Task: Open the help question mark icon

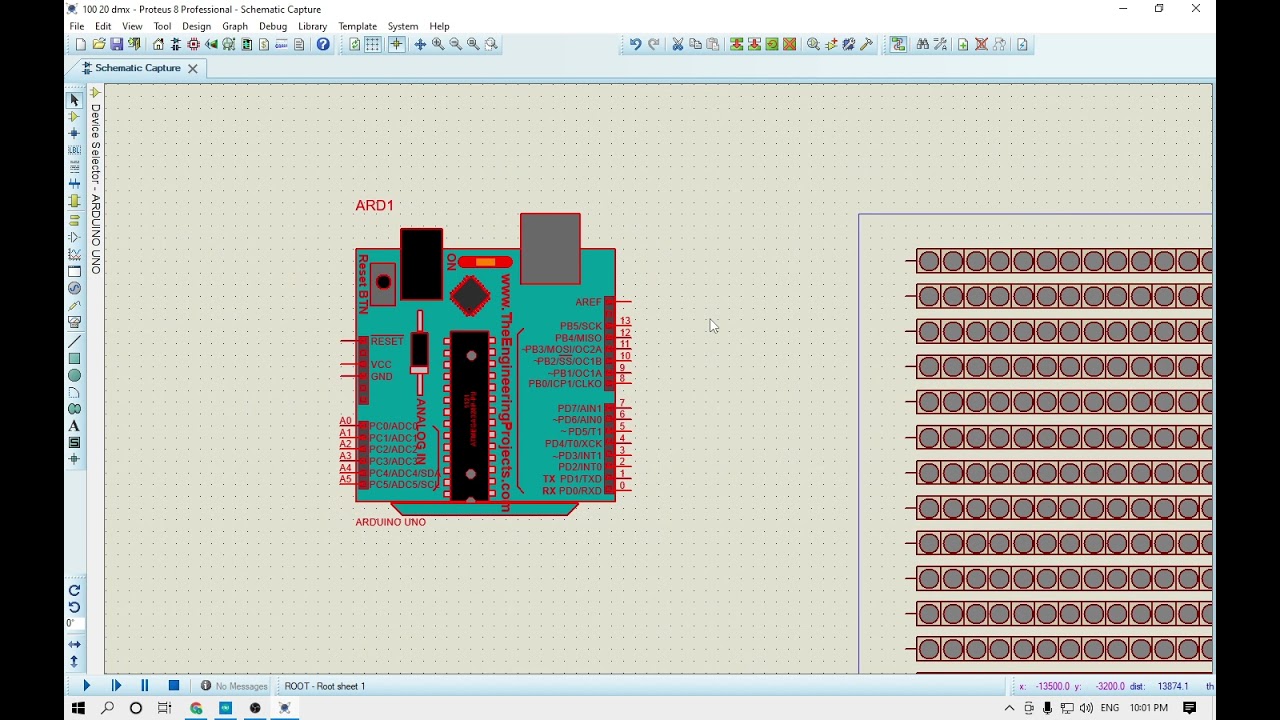Action: click(323, 44)
